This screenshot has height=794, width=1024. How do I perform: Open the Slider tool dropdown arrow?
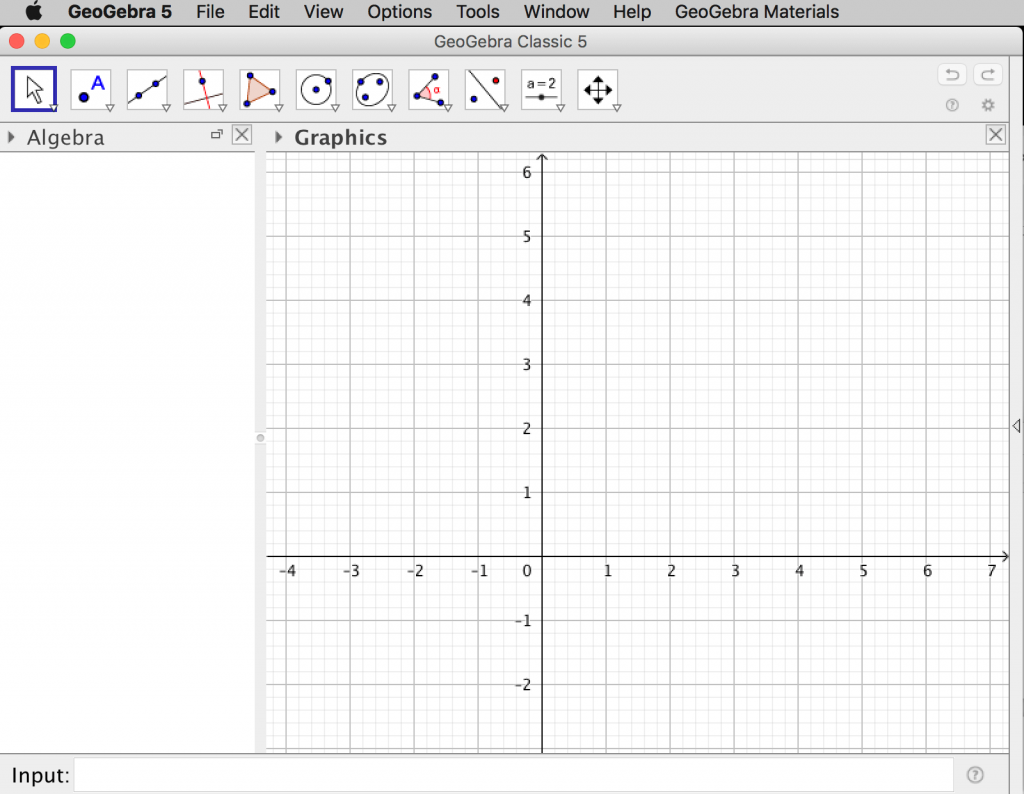(x=560, y=108)
